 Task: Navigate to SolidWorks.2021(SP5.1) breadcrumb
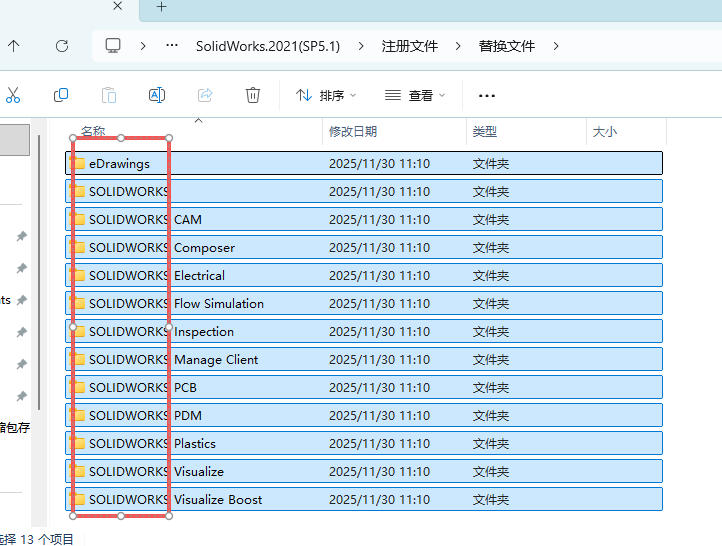(x=268, y=46)
